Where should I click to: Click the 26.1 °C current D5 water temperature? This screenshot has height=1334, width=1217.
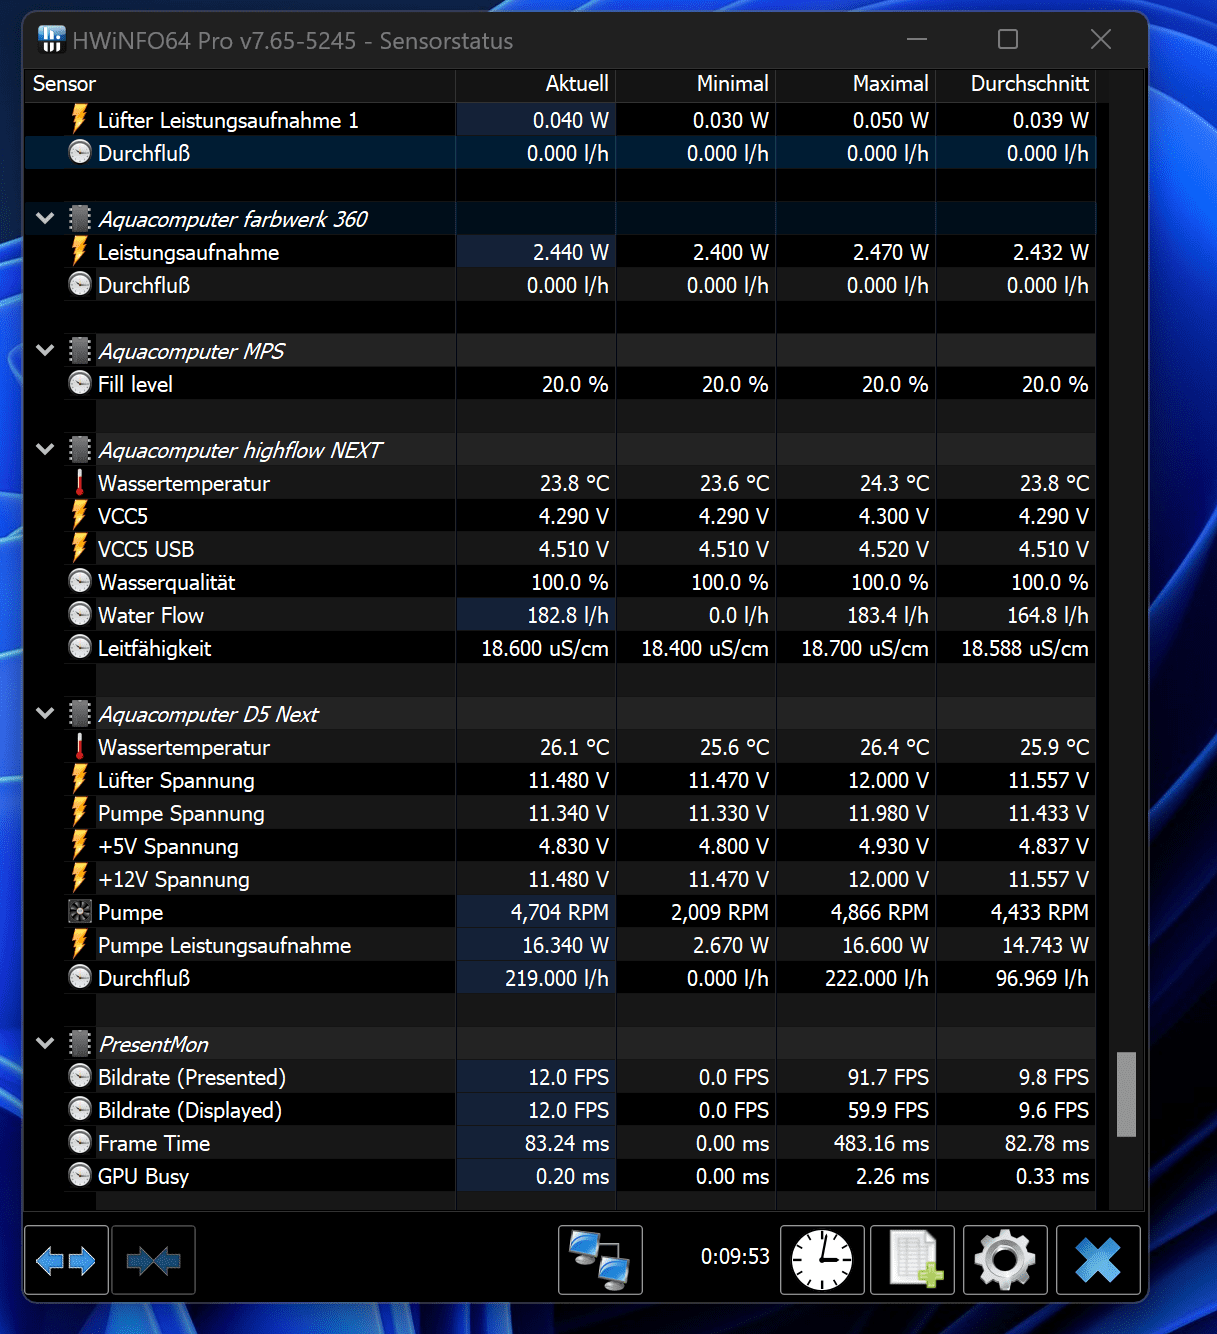[574, 747]
